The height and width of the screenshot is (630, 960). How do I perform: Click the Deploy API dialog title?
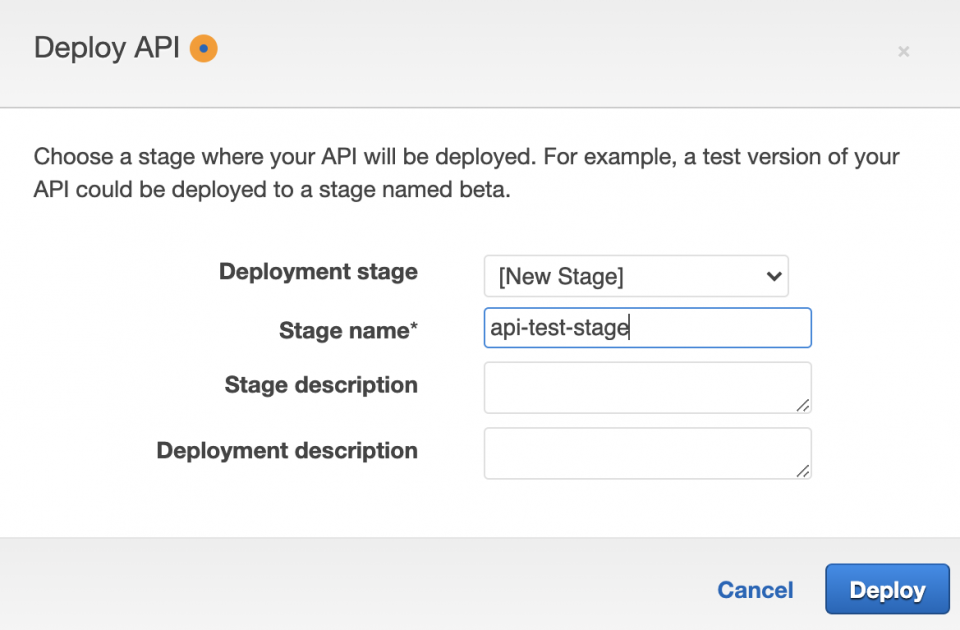(107, 47)
